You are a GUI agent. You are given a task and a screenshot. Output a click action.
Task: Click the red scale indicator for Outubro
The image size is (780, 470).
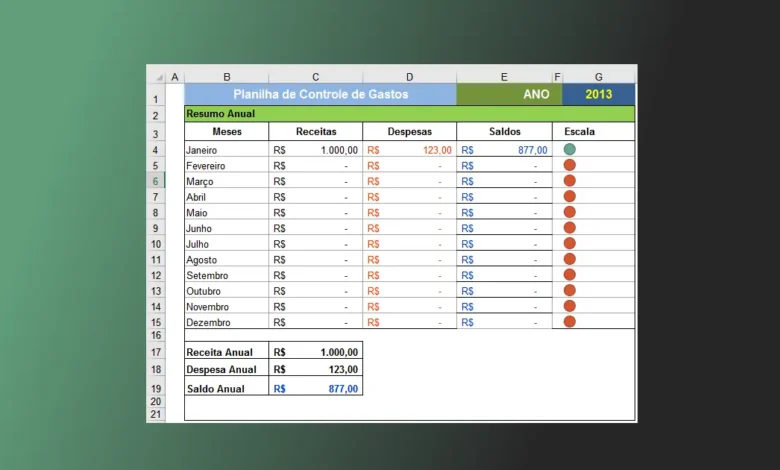570,290
